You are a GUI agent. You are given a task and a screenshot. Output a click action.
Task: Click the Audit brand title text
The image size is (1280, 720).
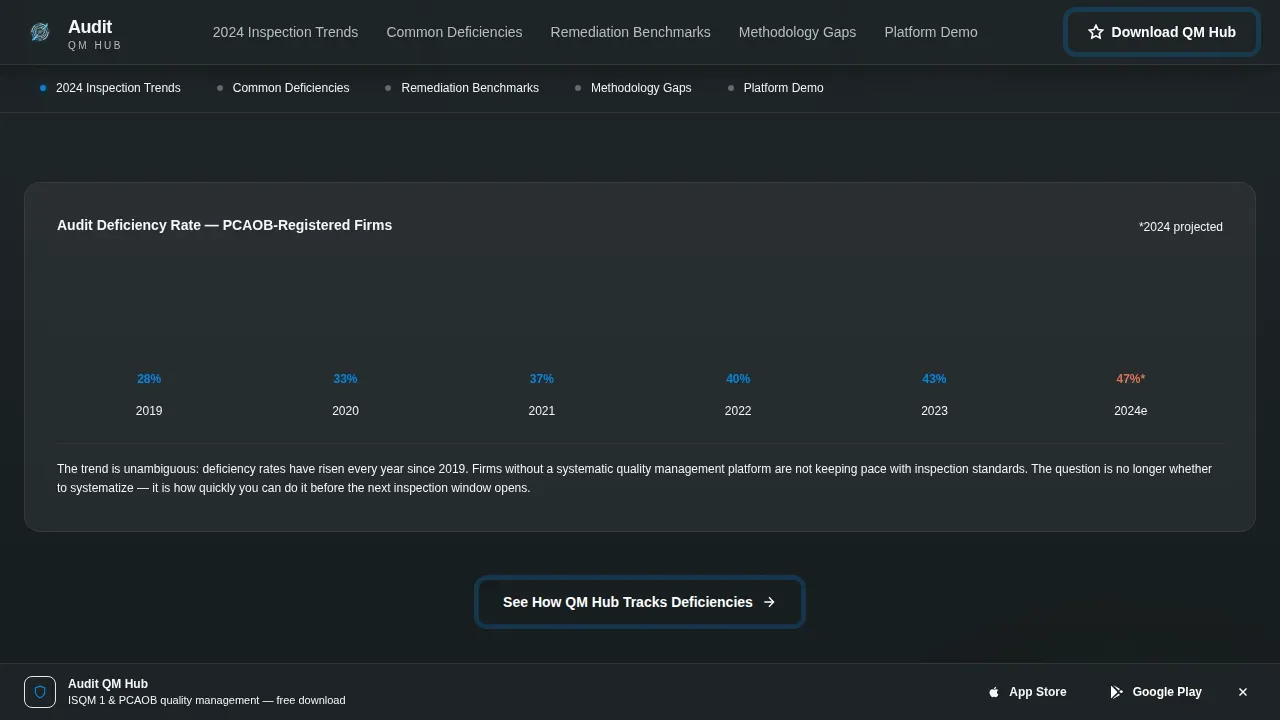(90, 27)
